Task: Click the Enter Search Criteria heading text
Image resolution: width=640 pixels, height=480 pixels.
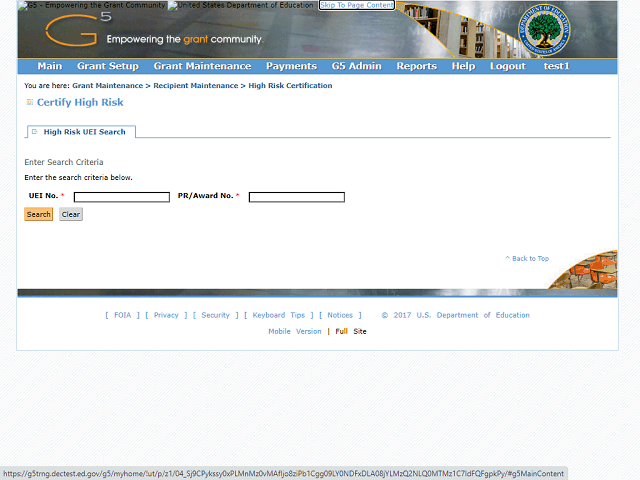Action: (64, 162)
